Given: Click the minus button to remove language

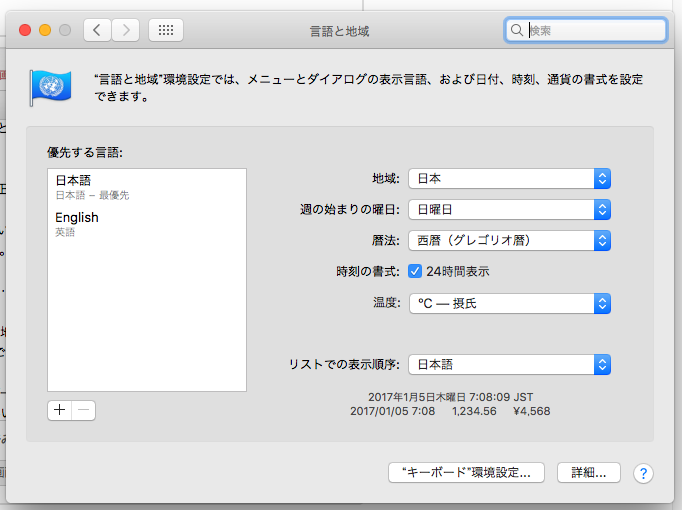Looking at the screenshot, I should pyautogui.click(x=83, y=410).
